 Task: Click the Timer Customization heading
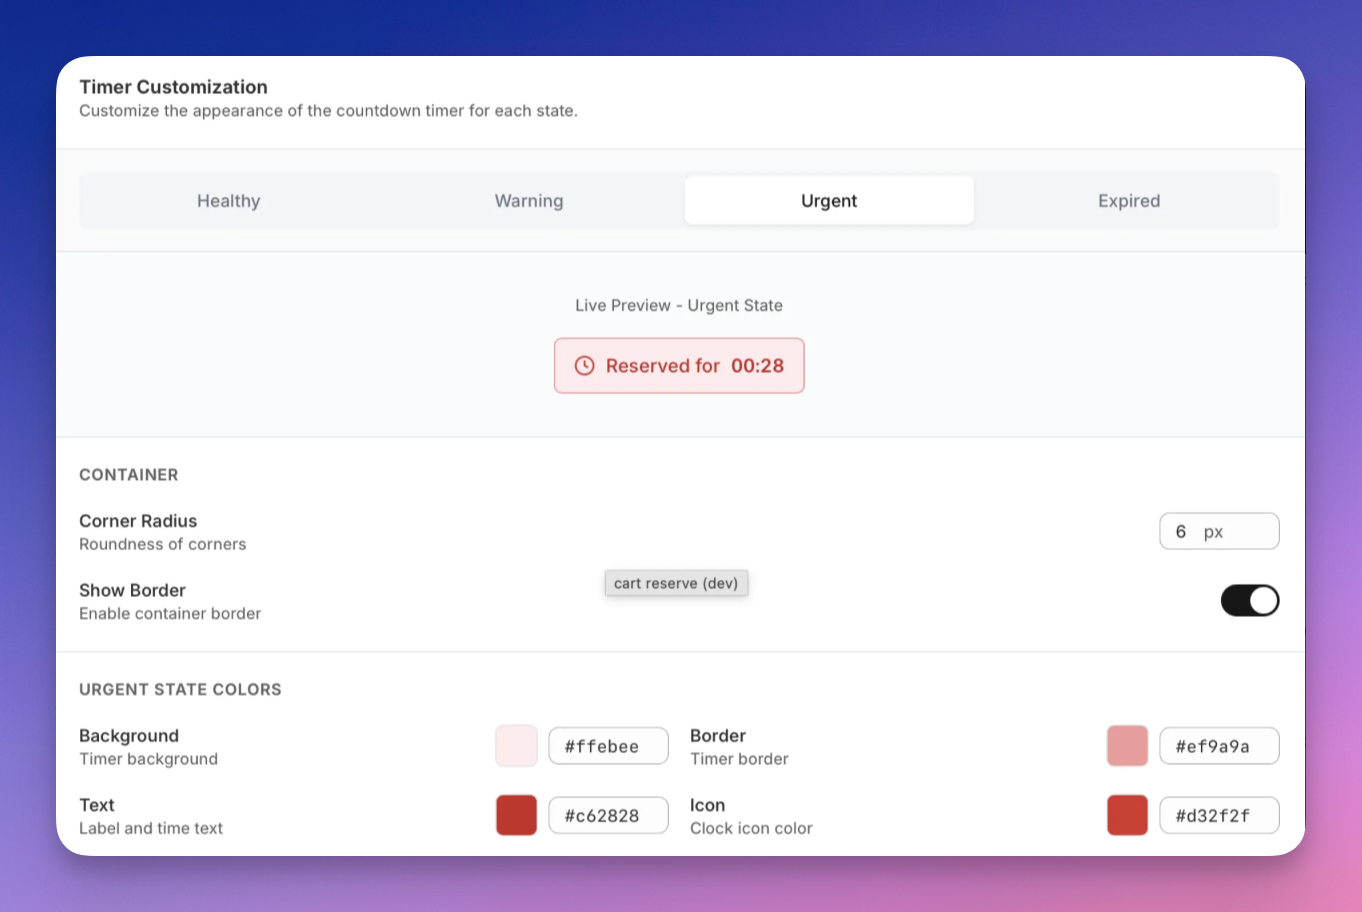click(174, 87)
